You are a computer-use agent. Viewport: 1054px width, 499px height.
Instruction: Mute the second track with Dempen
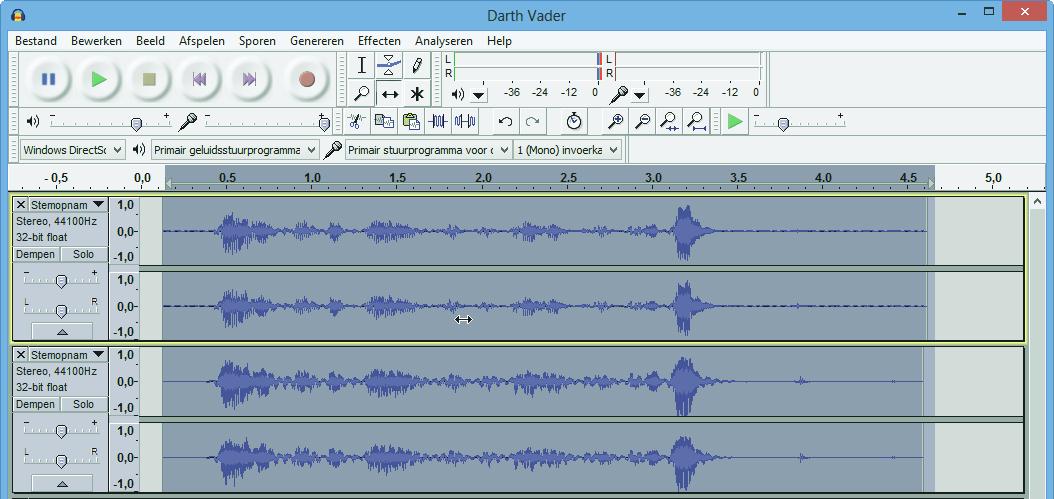(x=36, y=404)
